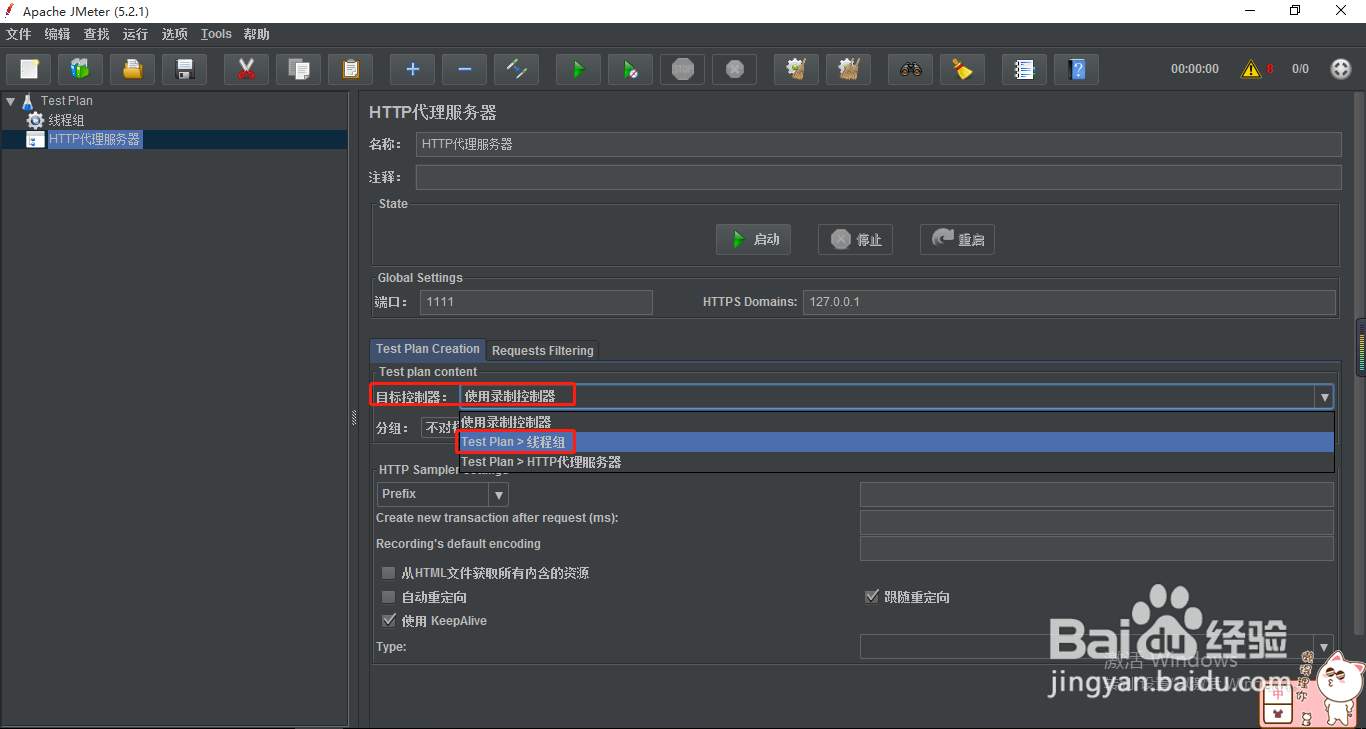Choose 使用录制控制器 in the dropdown list
Screen dimensions: 1366x729
pos(896,422)
